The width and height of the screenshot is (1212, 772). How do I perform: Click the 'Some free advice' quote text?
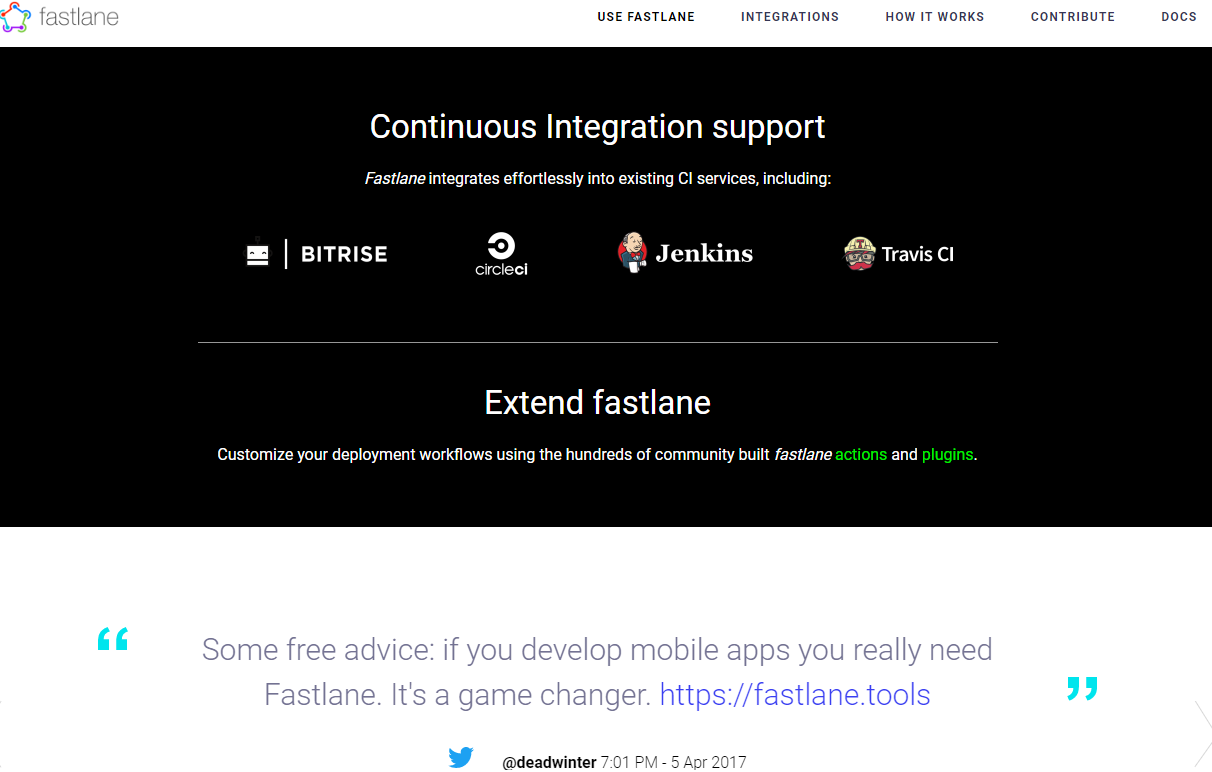point(597,672)
